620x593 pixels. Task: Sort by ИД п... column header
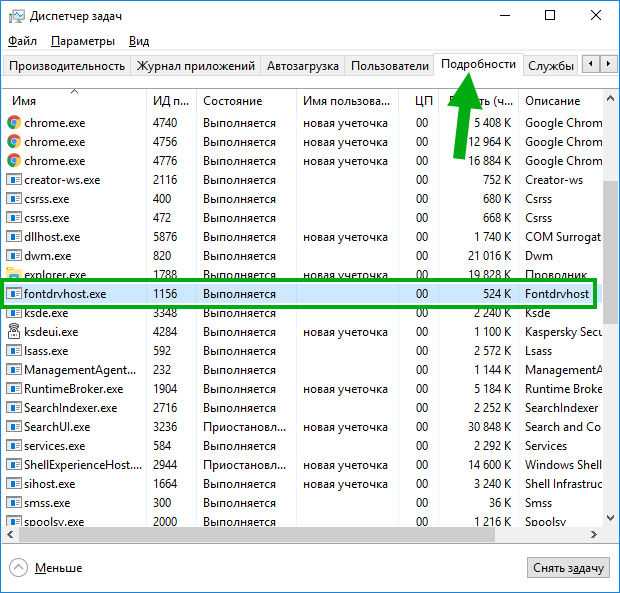171,100
